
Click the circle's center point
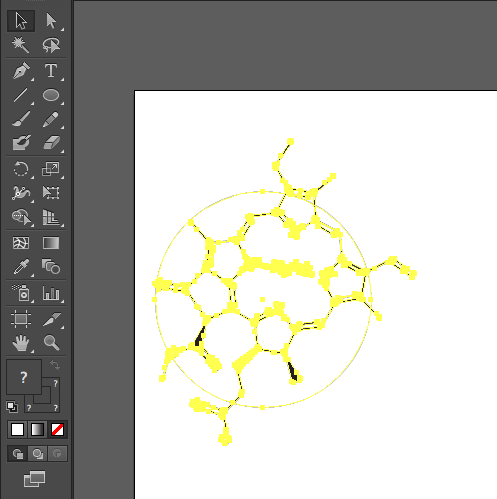point(262,299)
